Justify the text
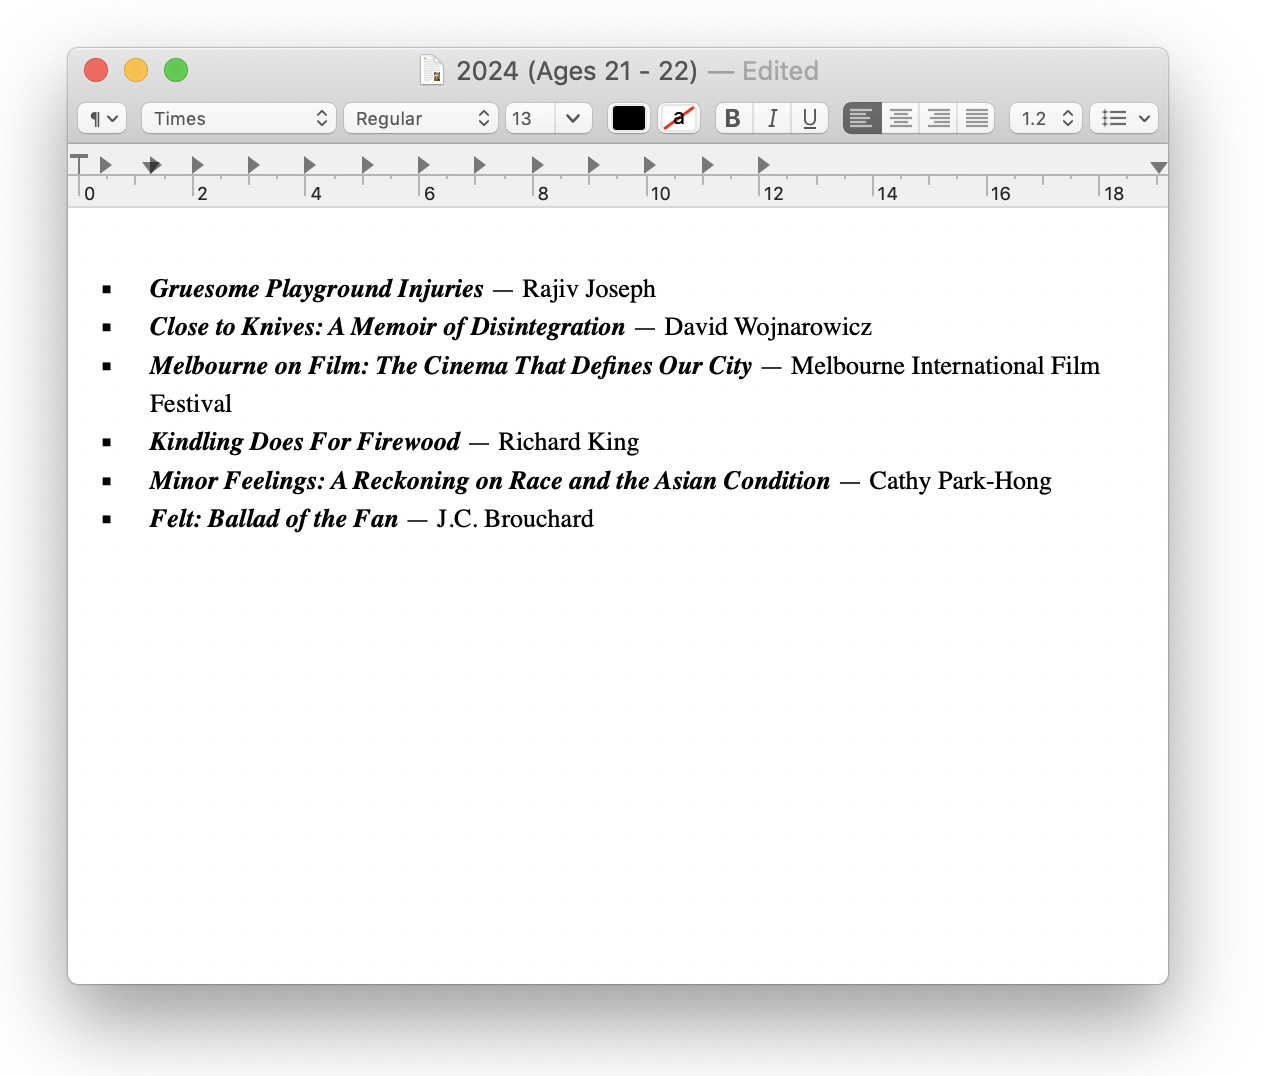The height and width of the screenshot is (1076, 1264). click(x=976, y=118)
